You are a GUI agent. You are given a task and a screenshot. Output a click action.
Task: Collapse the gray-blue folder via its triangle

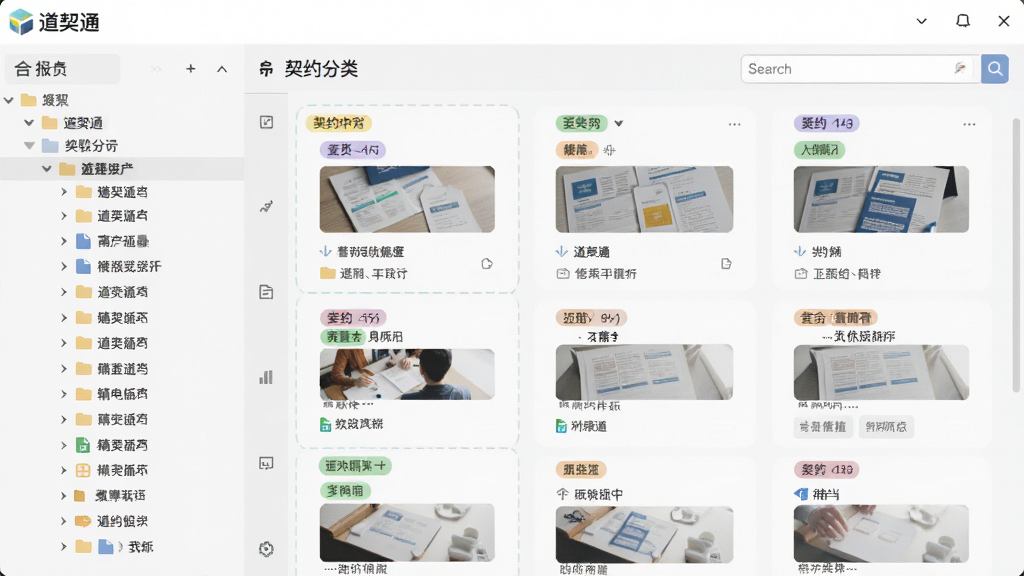pos(29,146)
